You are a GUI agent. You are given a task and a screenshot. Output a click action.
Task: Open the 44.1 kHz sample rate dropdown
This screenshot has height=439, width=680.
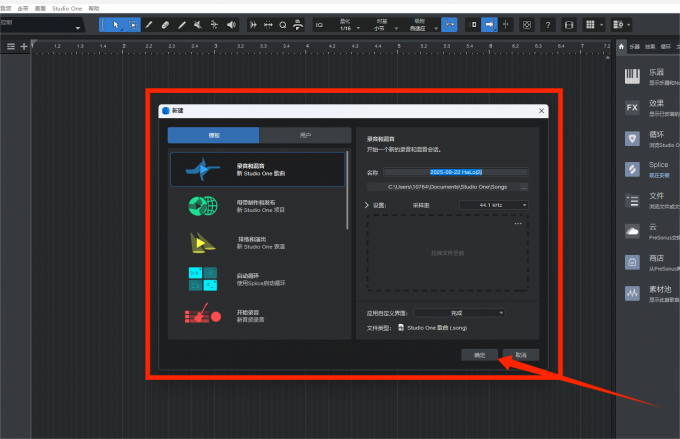coord(493,205)
